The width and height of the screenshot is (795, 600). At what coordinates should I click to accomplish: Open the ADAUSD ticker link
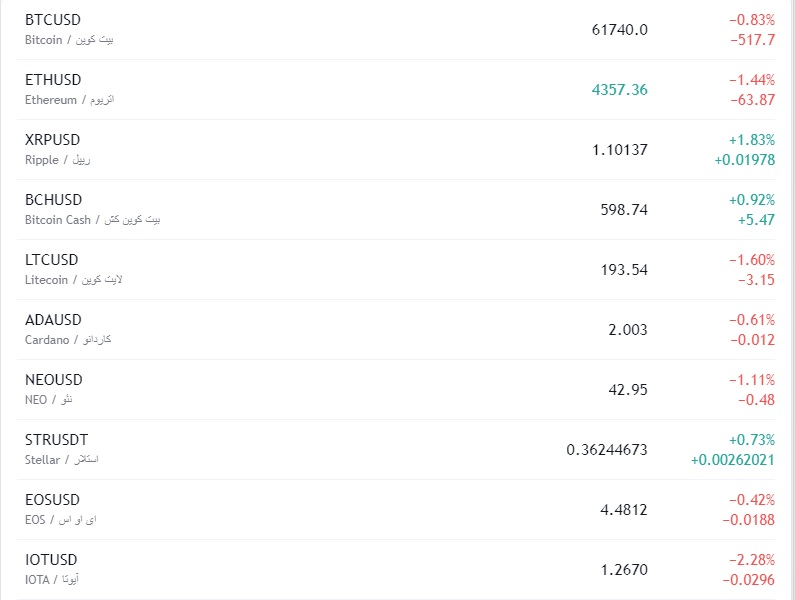click(53, 320)
